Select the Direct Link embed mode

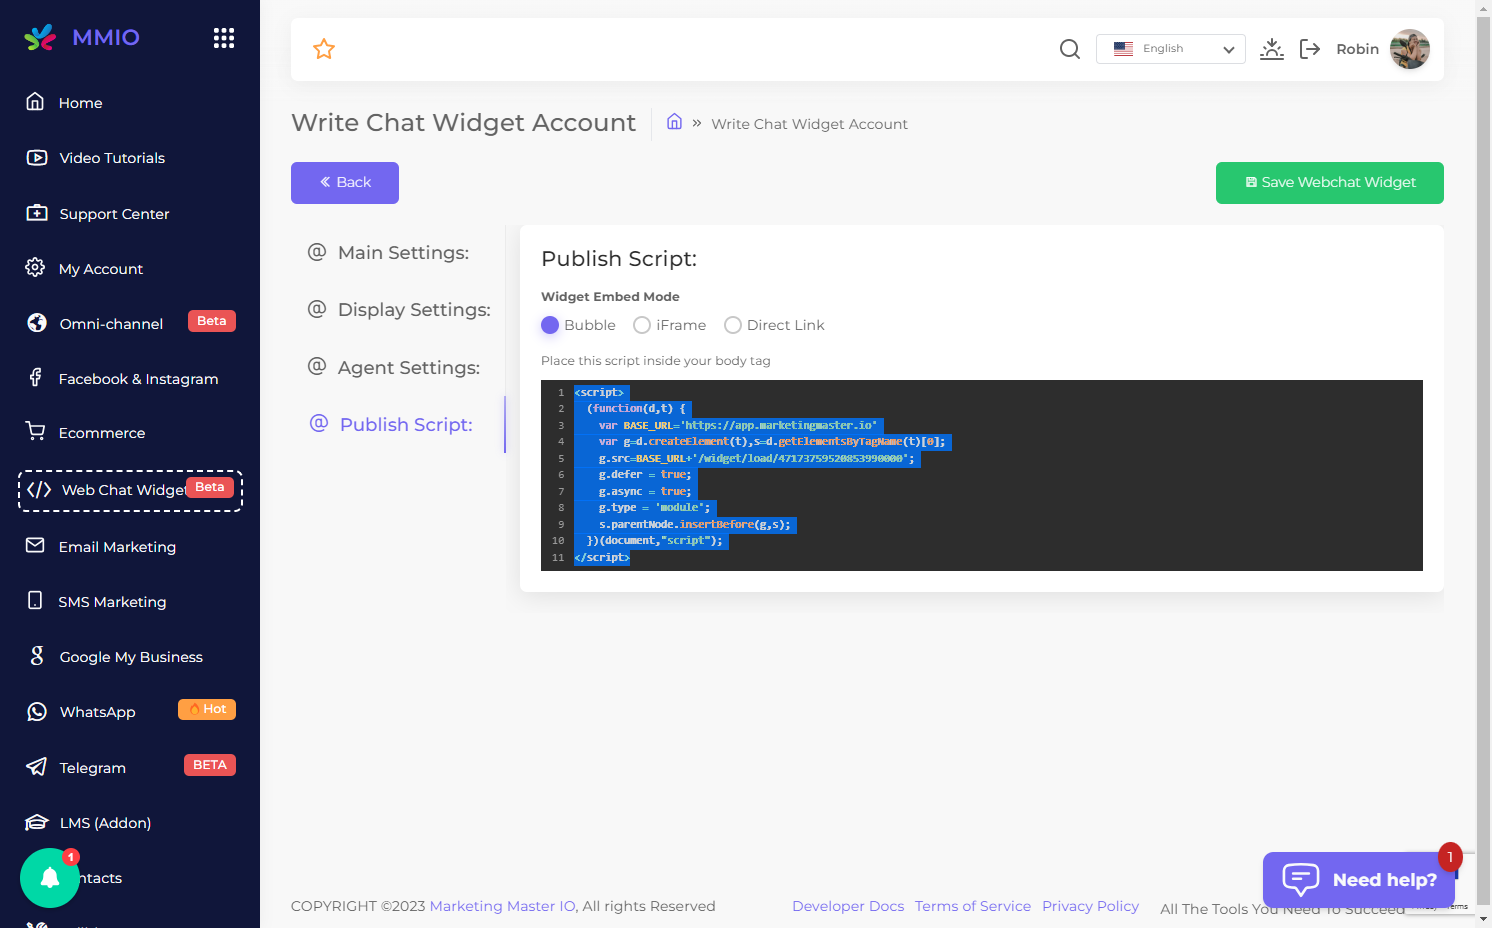tap(733, 325)
